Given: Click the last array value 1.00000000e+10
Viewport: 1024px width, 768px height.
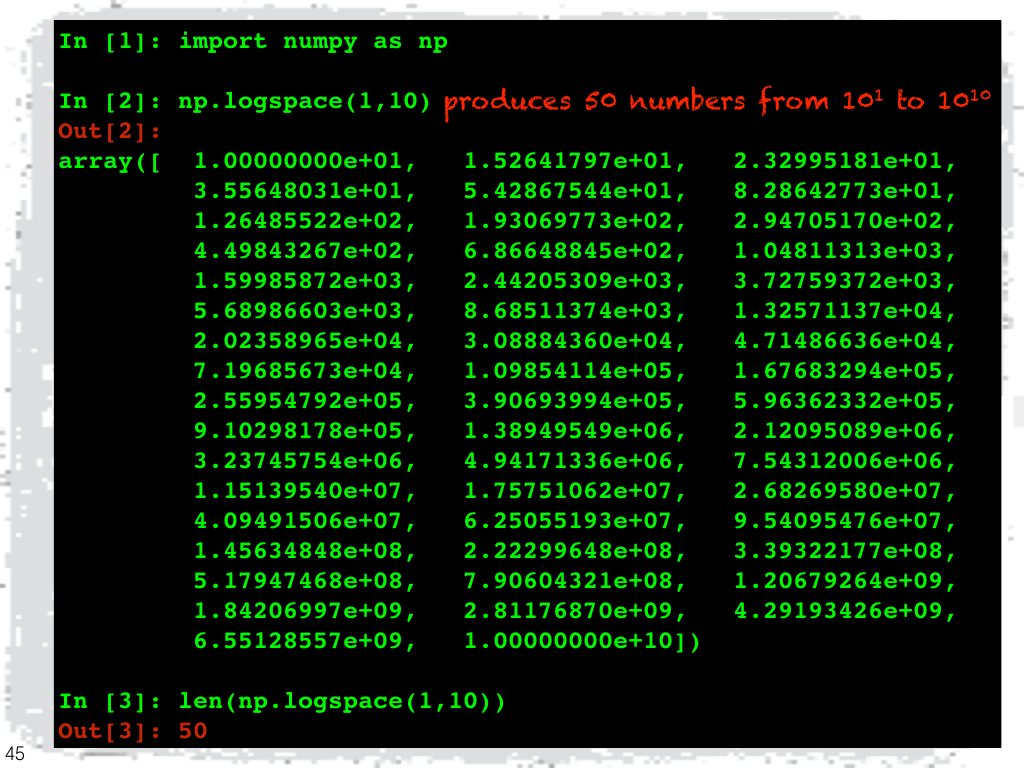Looking at the screenshot, I should coord(575,642).
